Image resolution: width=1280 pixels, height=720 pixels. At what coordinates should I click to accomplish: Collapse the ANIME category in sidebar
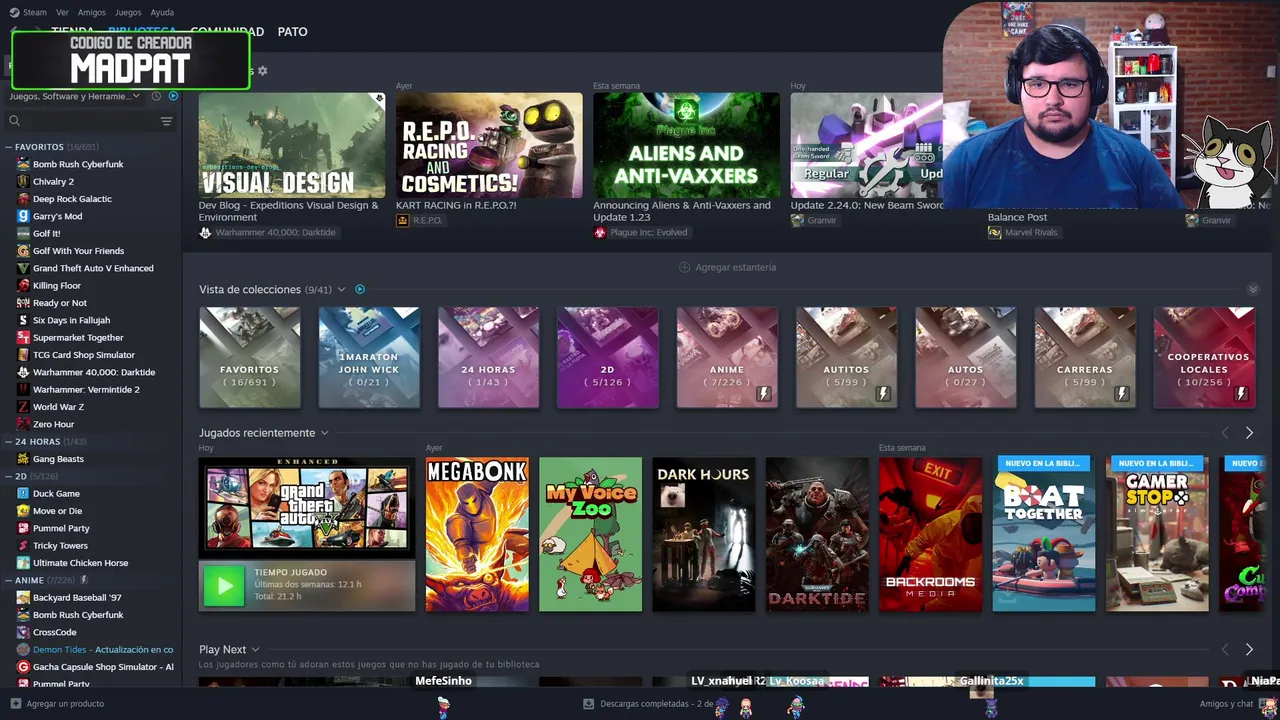8,580
